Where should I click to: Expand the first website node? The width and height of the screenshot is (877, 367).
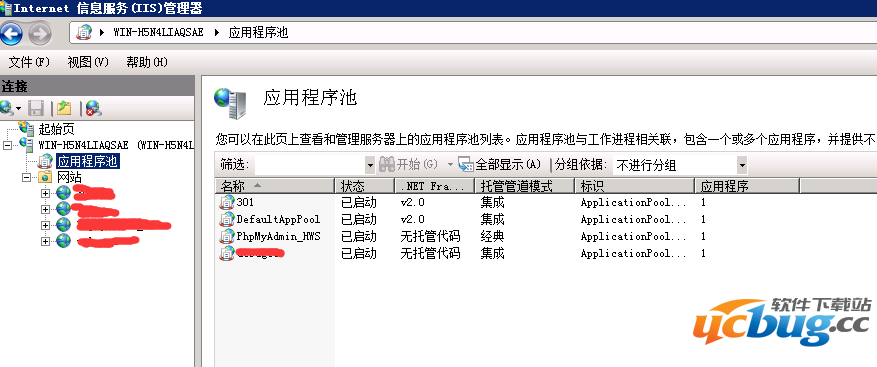coord(45,193)
